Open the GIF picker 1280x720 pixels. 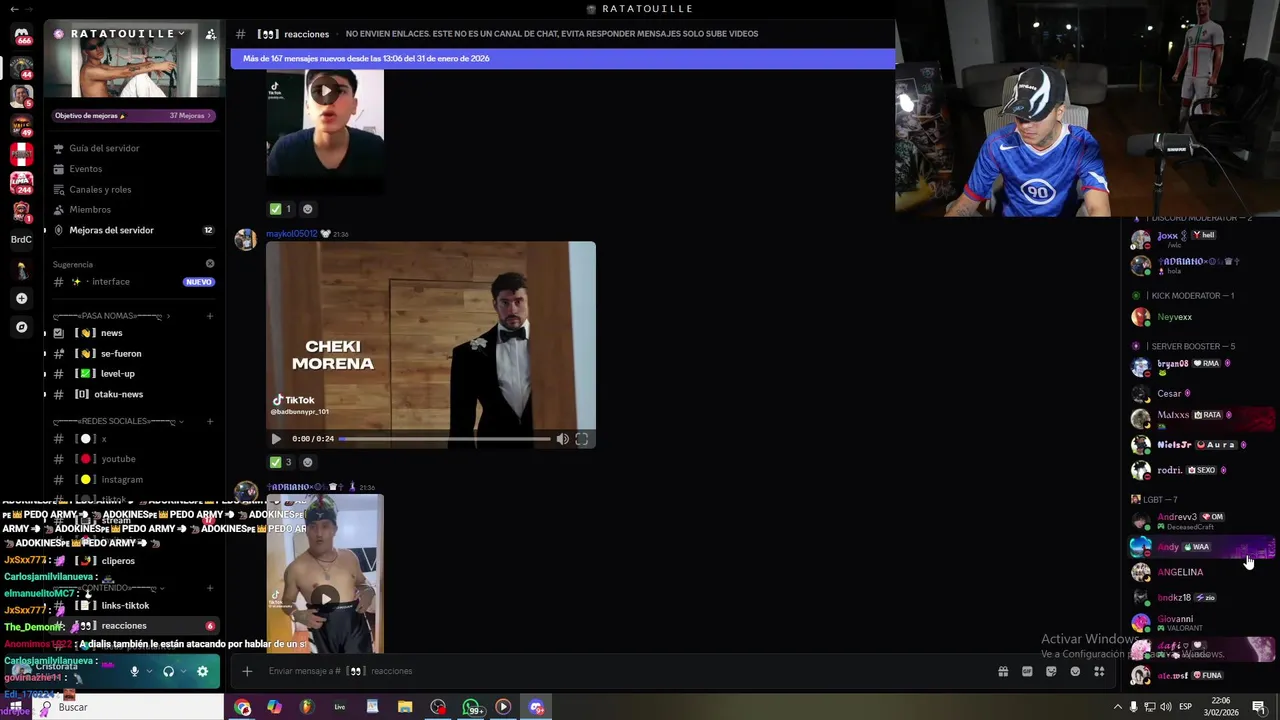[x=1027, y=671]
